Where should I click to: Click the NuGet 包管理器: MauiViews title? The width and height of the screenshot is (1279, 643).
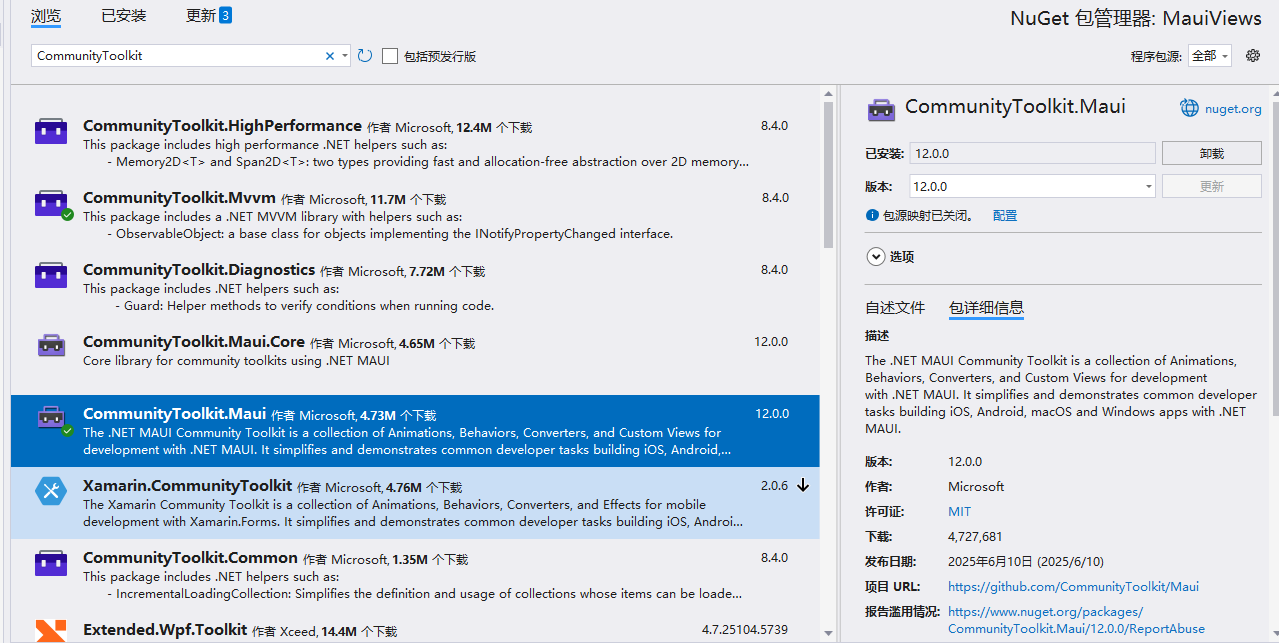click(1136, 19)
